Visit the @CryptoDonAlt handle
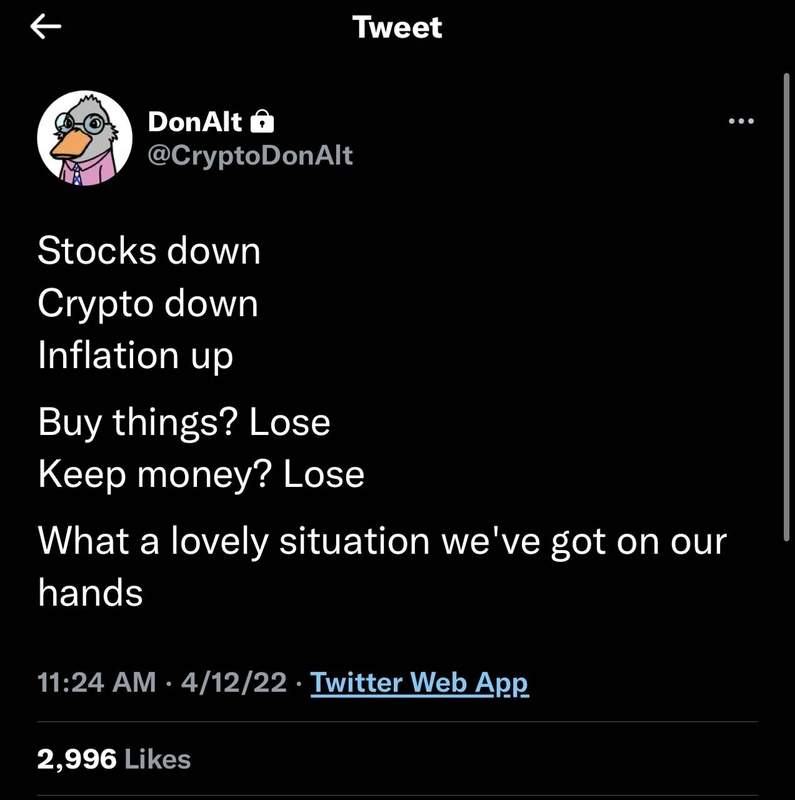The width and height of the screenshot is (795, 800). coord(250,155)
